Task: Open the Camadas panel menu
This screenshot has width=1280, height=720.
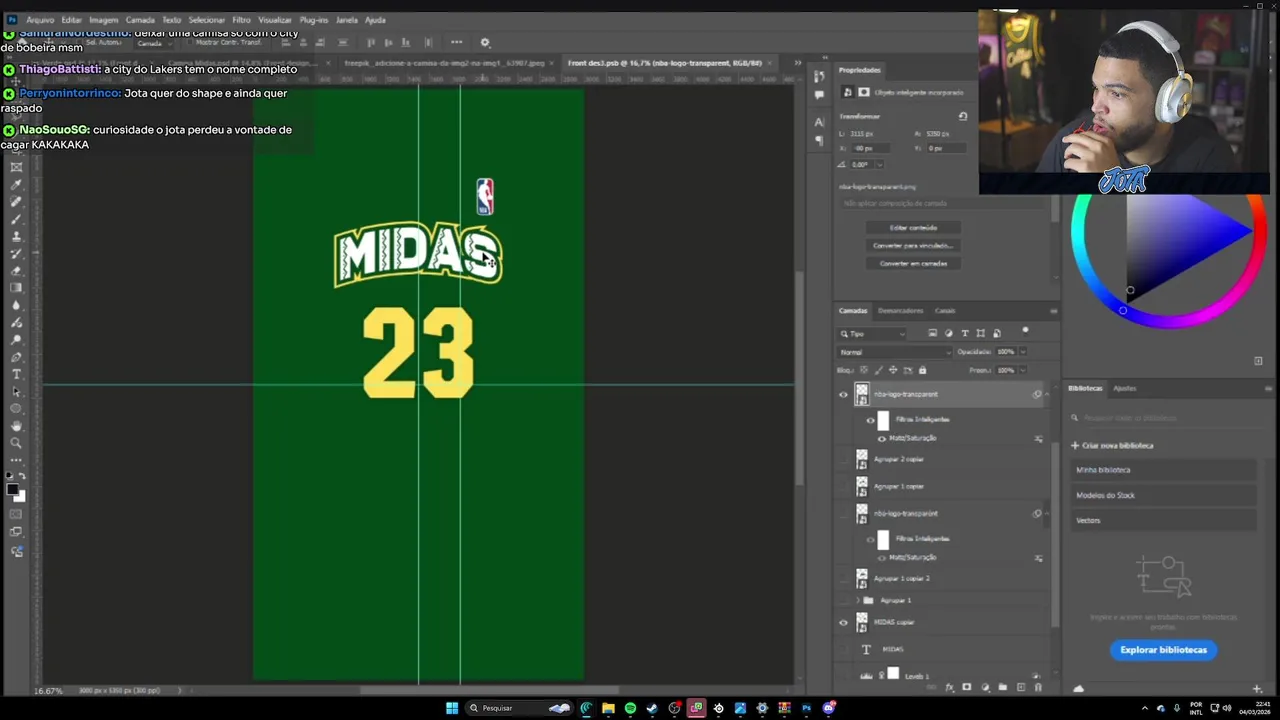Action: point(1053,311)
